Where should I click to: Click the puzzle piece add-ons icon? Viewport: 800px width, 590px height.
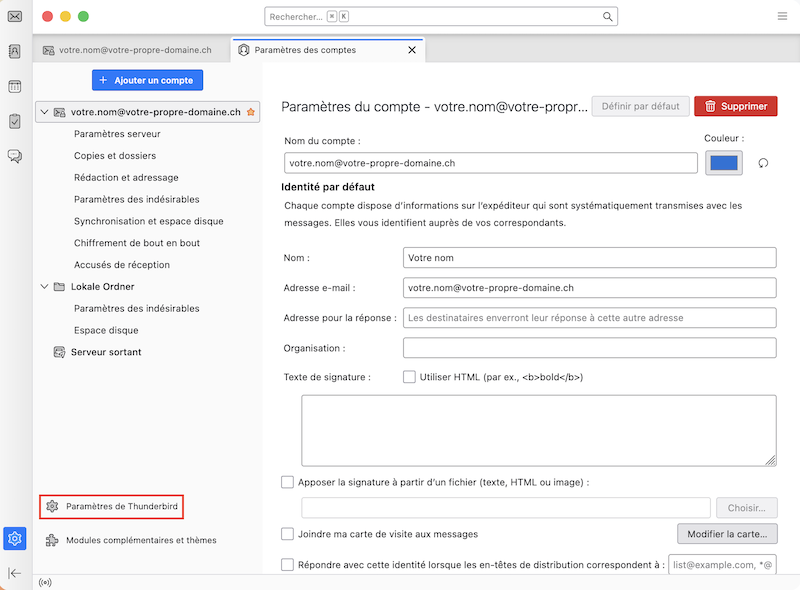pyautogui.click(x=52, y=540)
